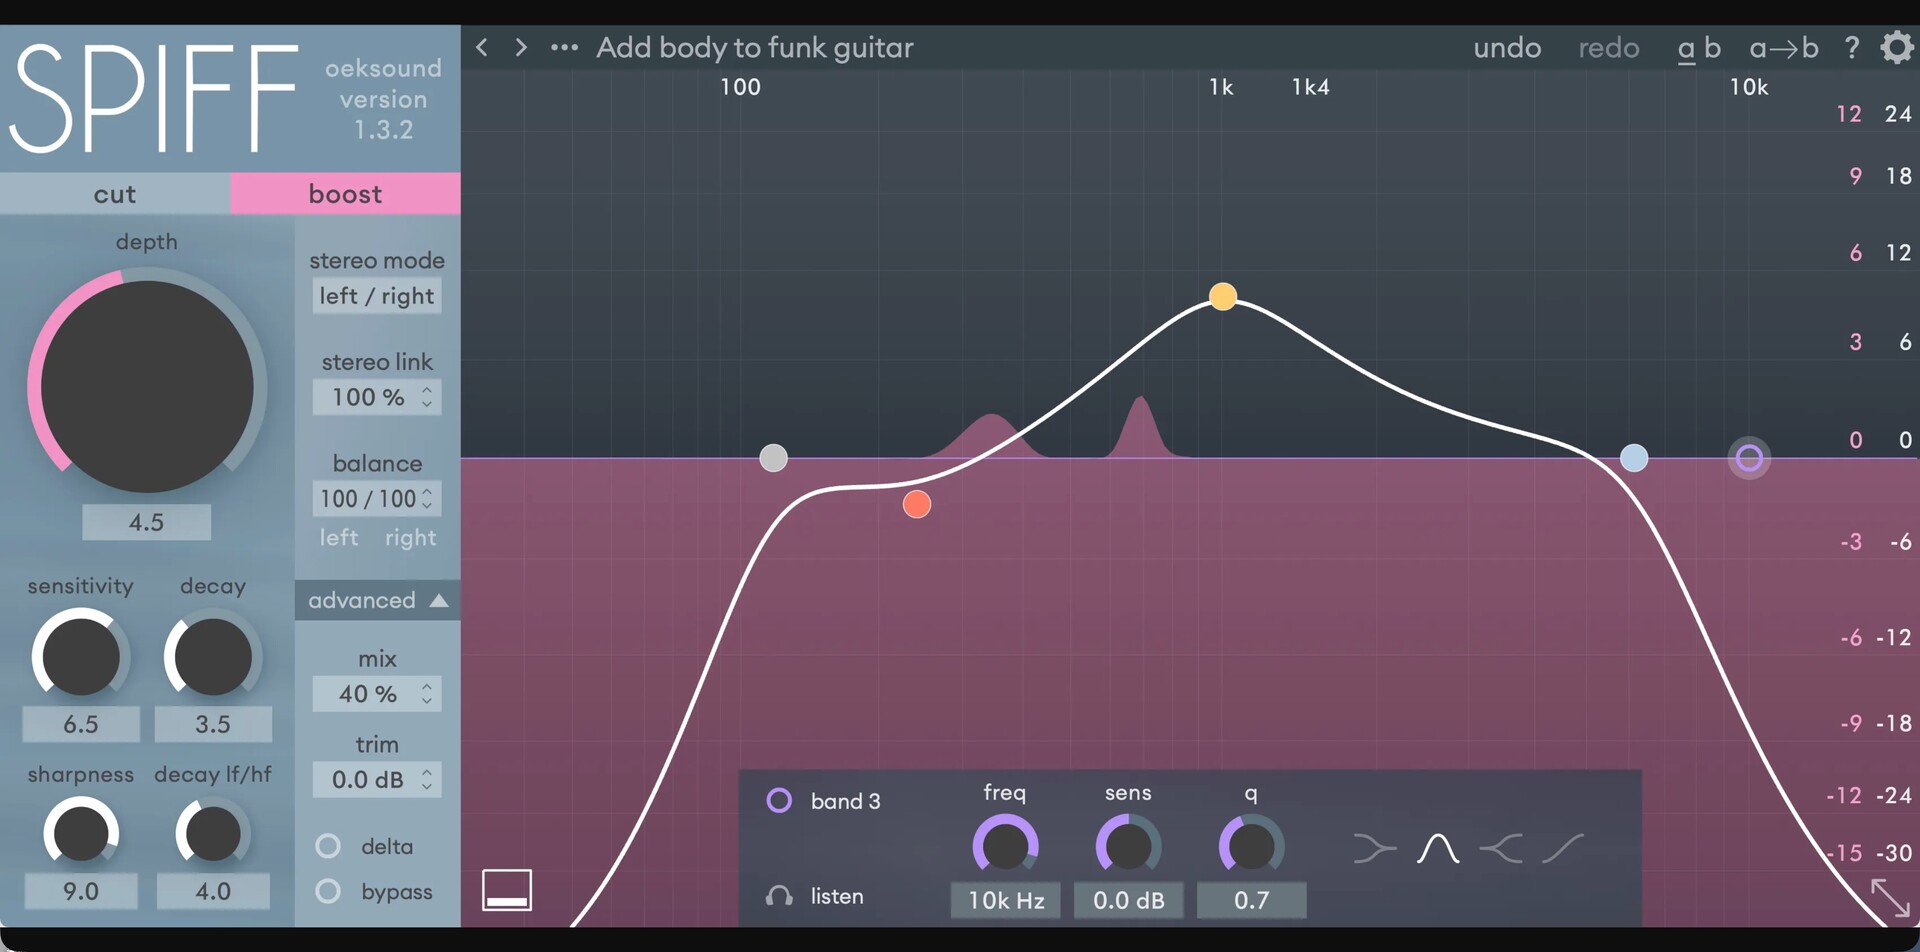The height and width of the screenshot is (952, 1920).
Task: Switch to the b preset state
Action: [1712, 47]
